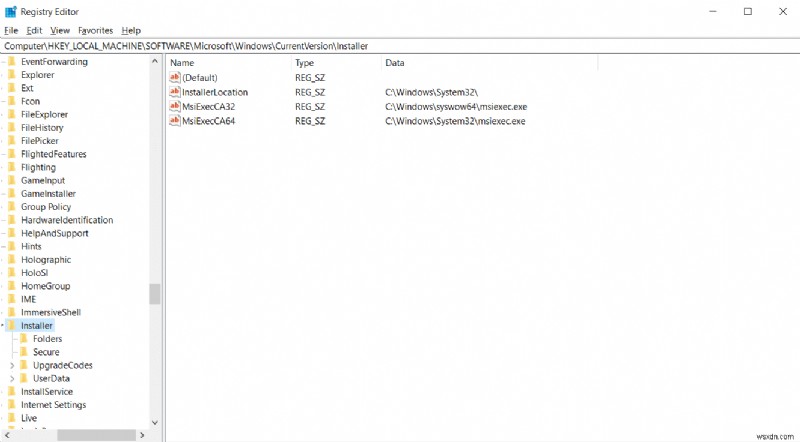
Task: Click the C:\Windows\System32\ data cell
Action: (x=432, y=92)
